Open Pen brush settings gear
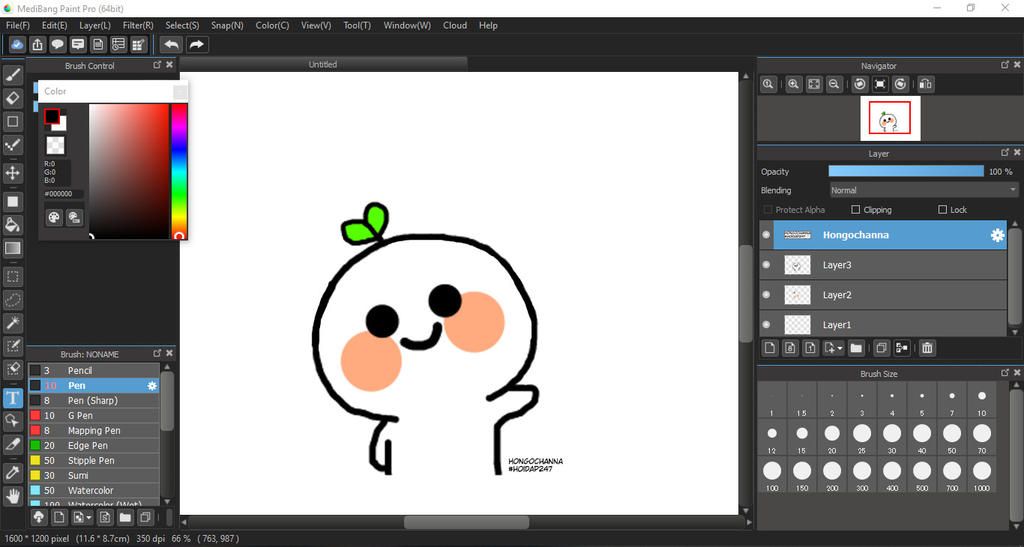1024x547 pixels. coord(152,386)
